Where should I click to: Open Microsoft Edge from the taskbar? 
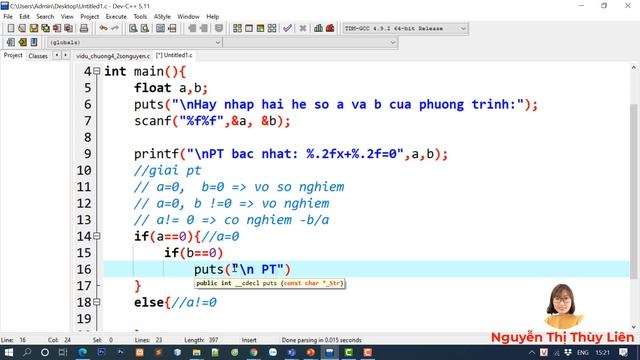click(x=82, y=352)
